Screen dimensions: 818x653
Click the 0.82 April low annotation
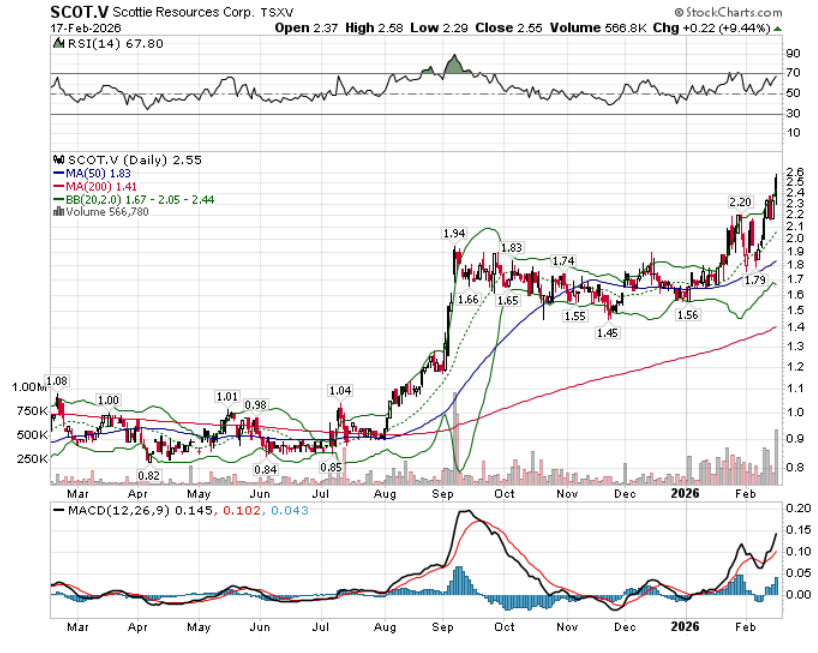tap(149, 475)
